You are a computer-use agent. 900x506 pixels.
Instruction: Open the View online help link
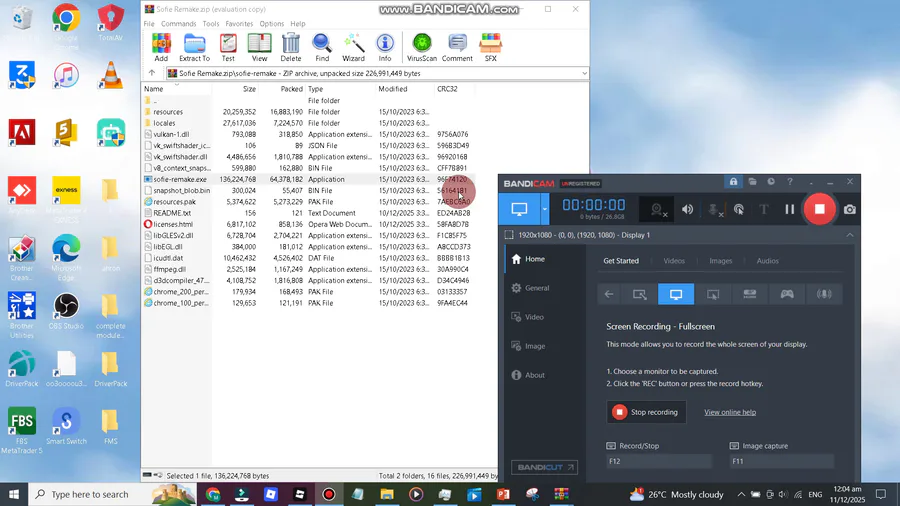coord(730,412)
